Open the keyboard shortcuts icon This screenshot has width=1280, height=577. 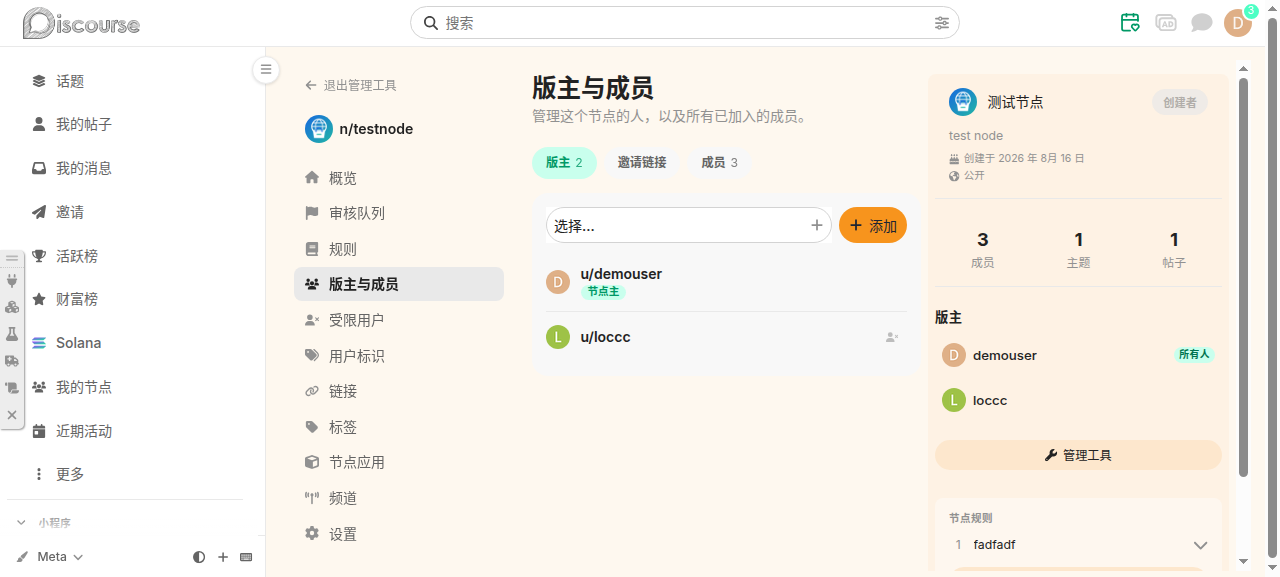(246, 557)
